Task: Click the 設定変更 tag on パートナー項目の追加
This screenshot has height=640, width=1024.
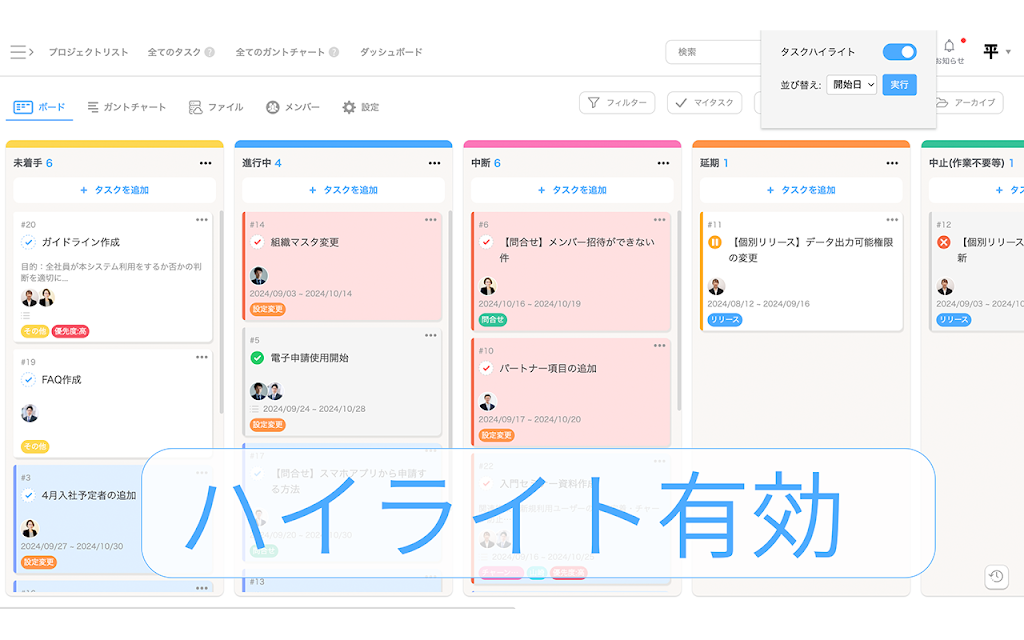Action: (496, 436)
